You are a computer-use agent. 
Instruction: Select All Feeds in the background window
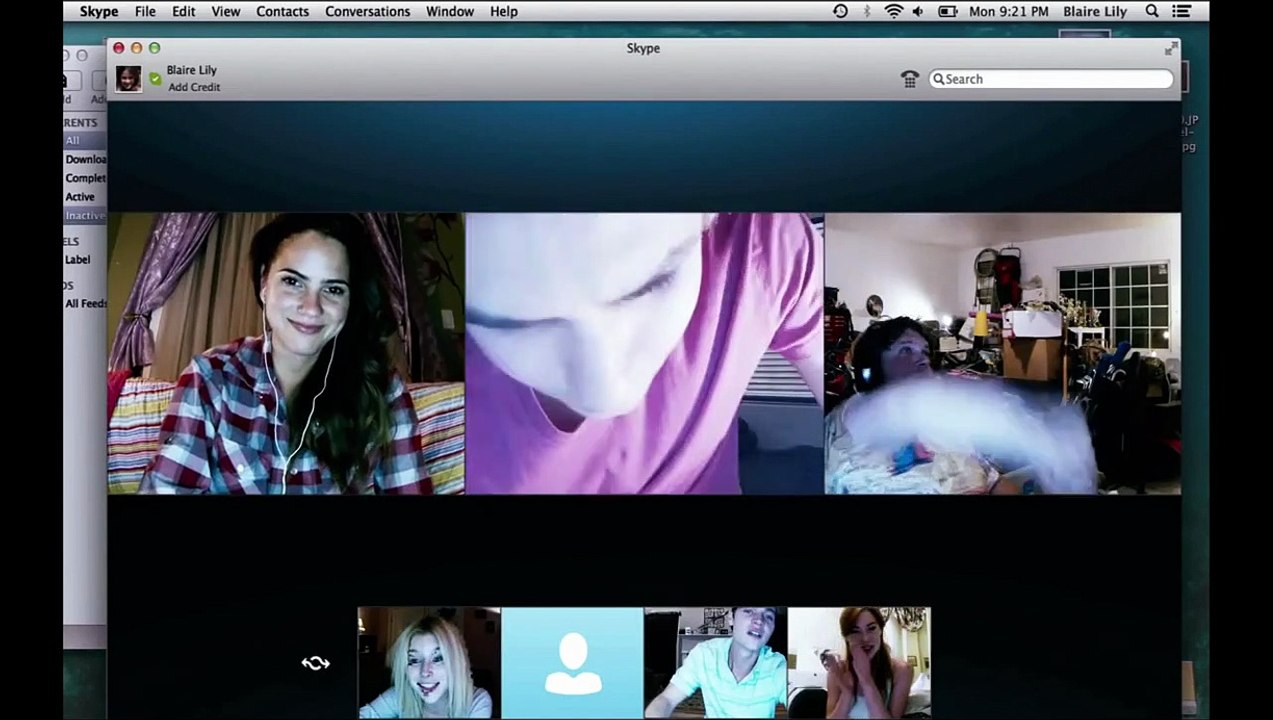pos(85,304)
